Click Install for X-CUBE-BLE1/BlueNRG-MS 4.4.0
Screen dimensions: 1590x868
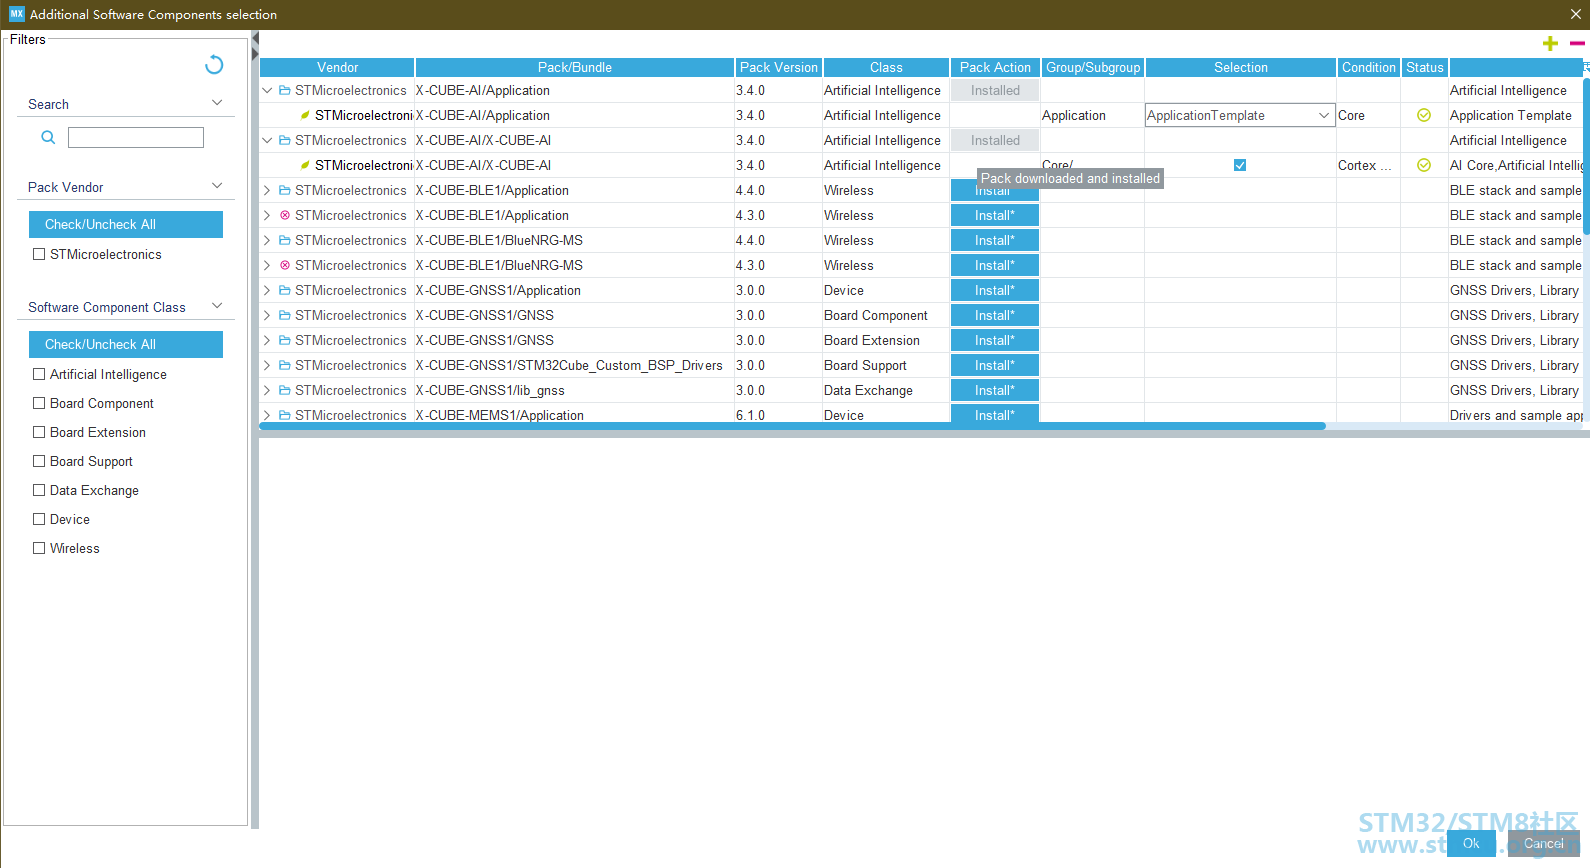(995, 240)
